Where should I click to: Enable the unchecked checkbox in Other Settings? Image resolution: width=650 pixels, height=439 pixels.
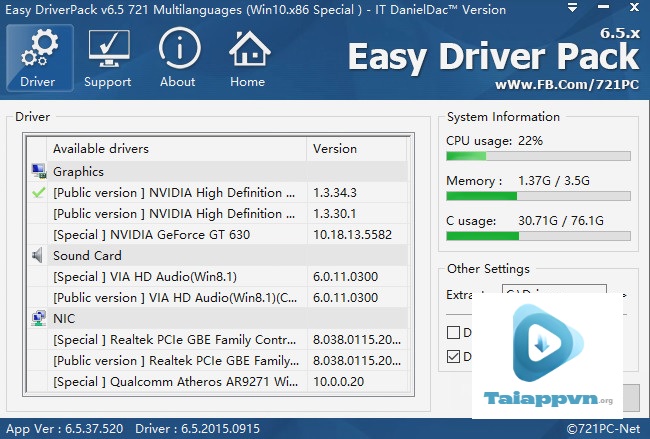(454, 333)
